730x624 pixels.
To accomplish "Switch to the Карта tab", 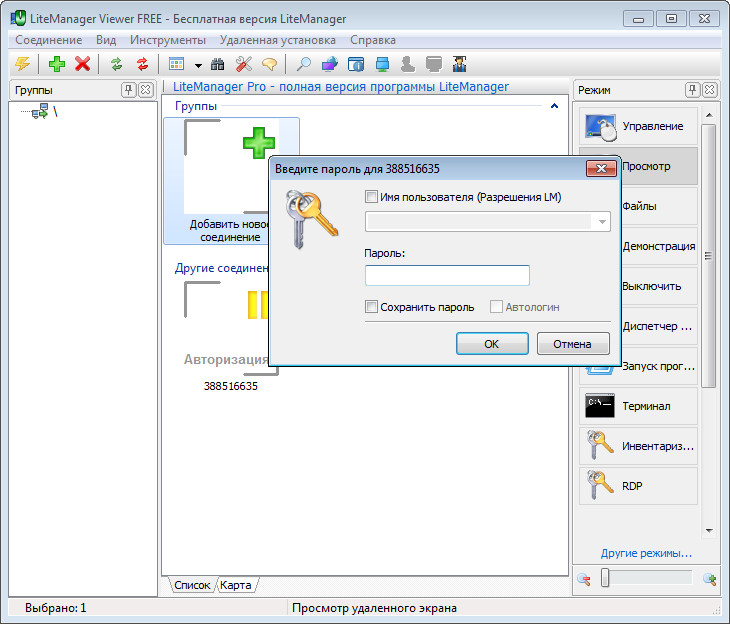I will tap(236, 585).
